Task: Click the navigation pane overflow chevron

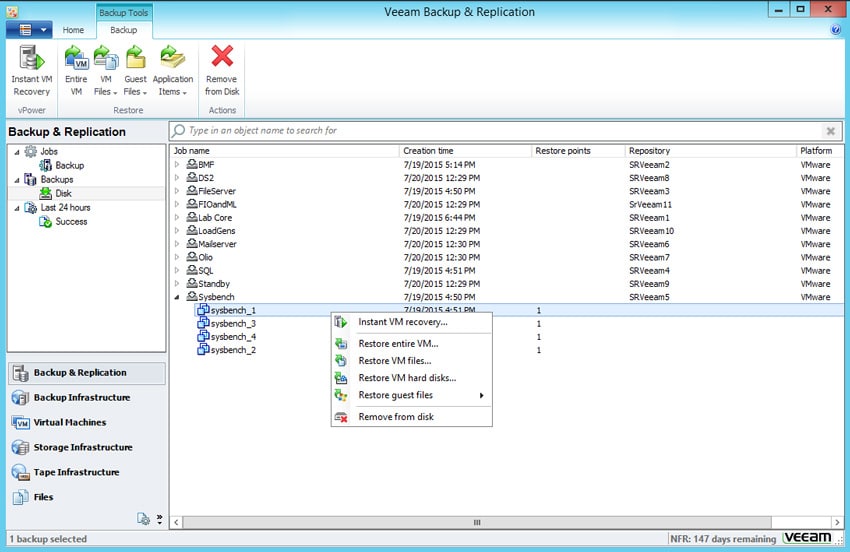Action: (x=159, y=519)
